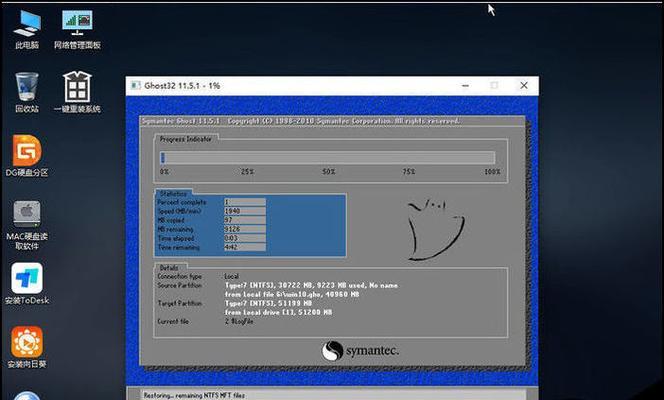Click the Symantec logo in Ghost
664x400 pixels.
click(x=360, y=351)
